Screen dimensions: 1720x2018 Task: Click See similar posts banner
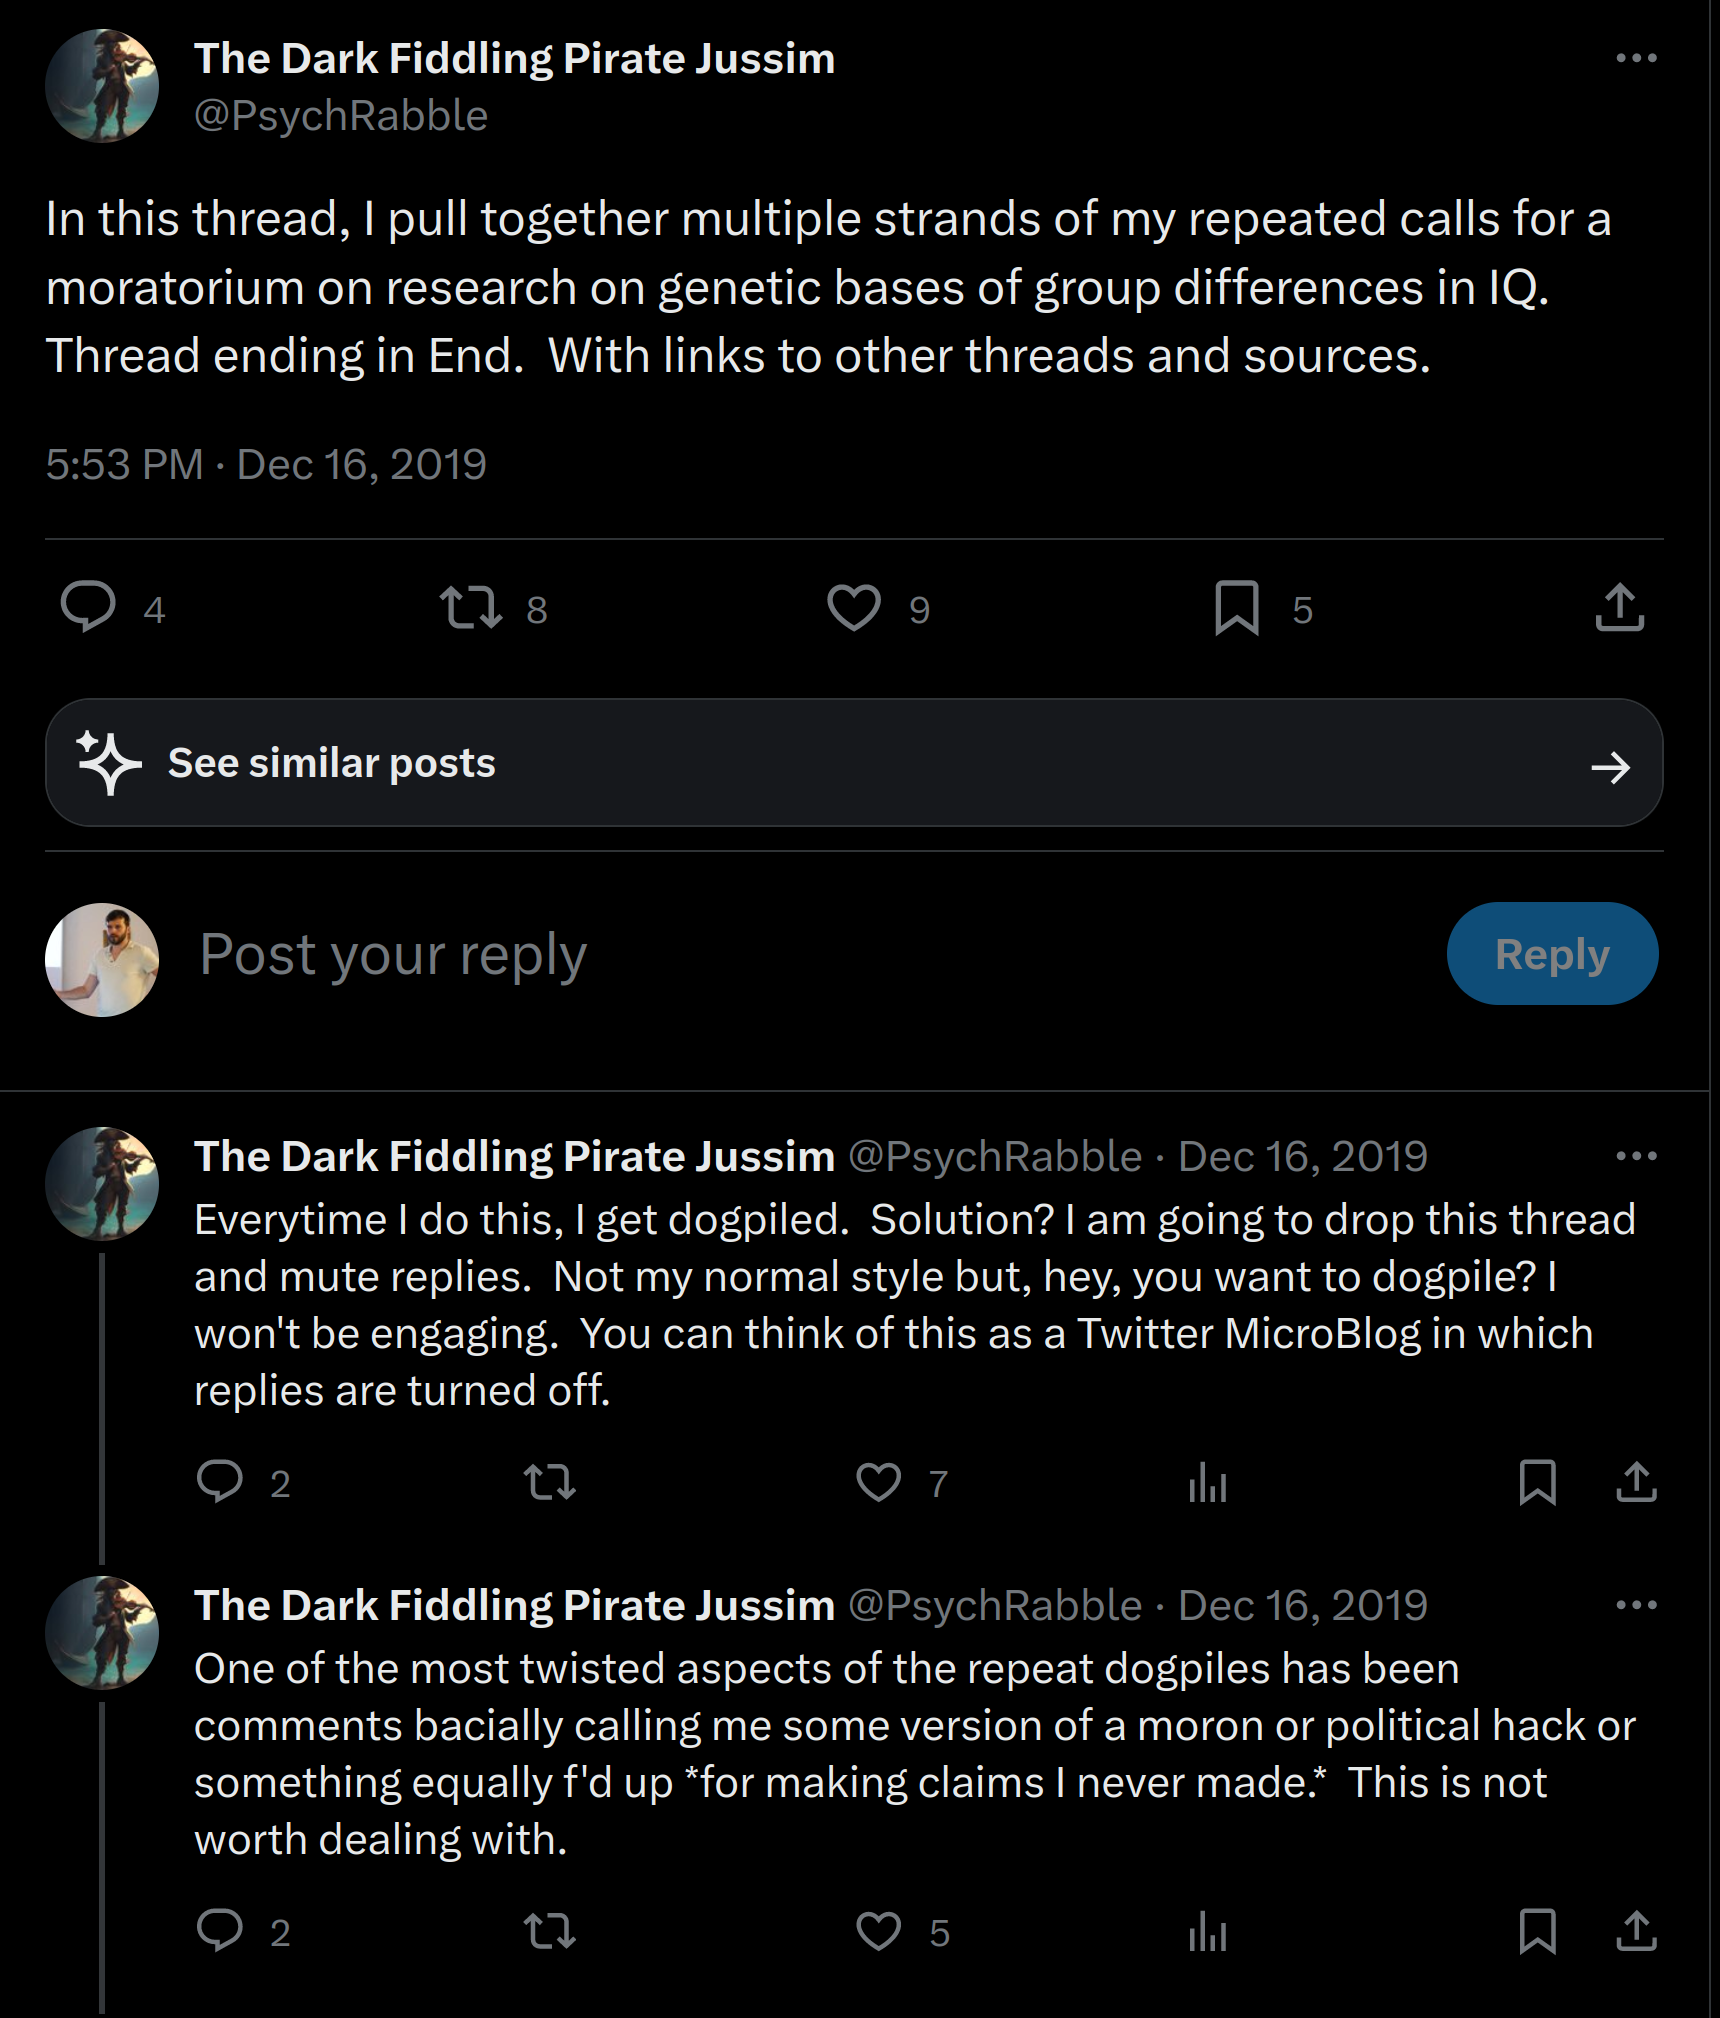tap(854, 763)
